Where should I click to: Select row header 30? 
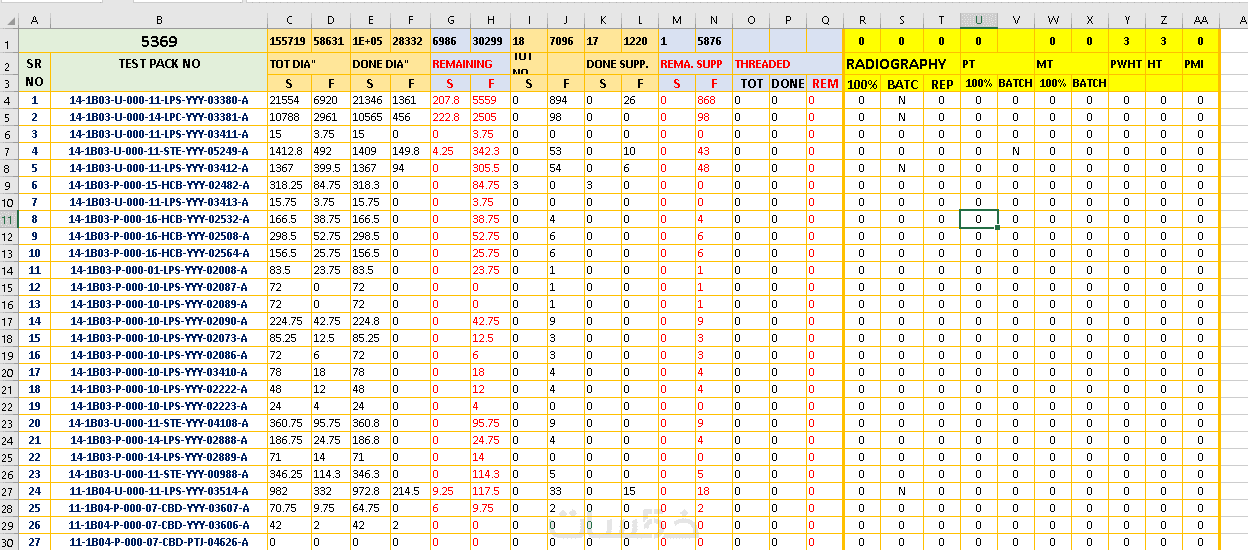pyautogui.click(x=9, y=542)
